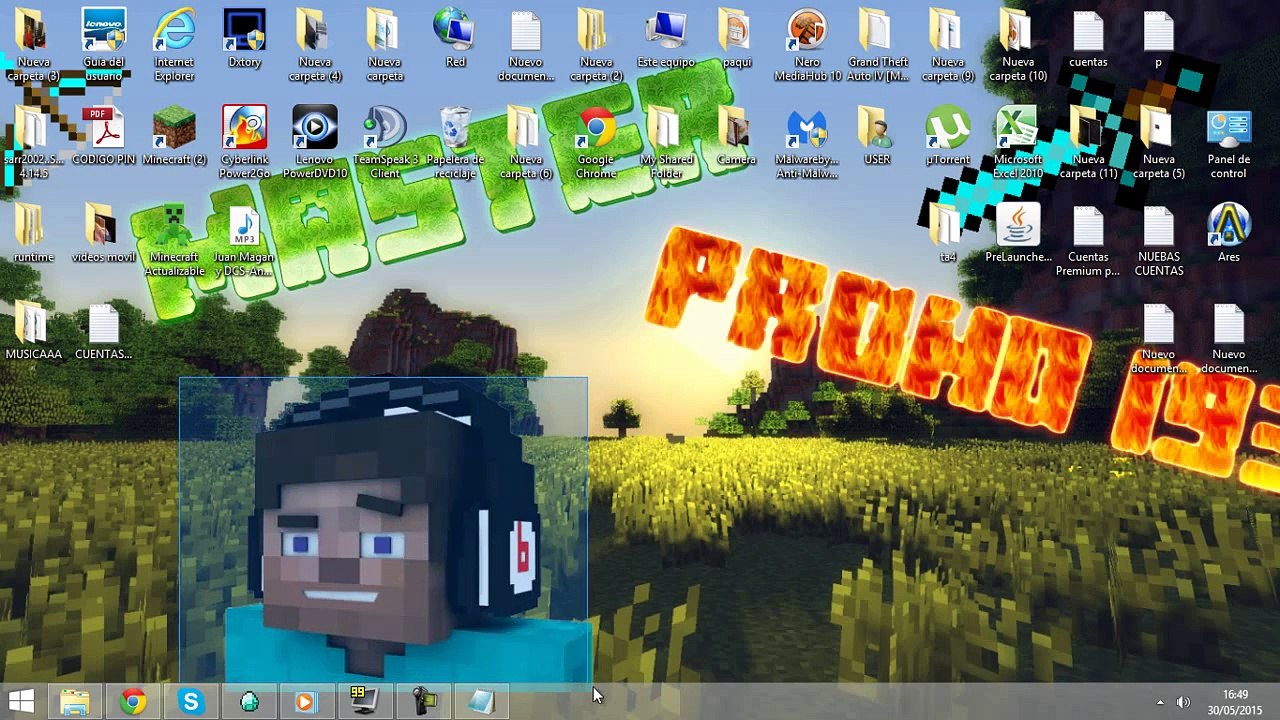The height and width of the screenshot is (720, 1280).
Task: Open the orange media player taskbar icon
Action: click(306, 702)
